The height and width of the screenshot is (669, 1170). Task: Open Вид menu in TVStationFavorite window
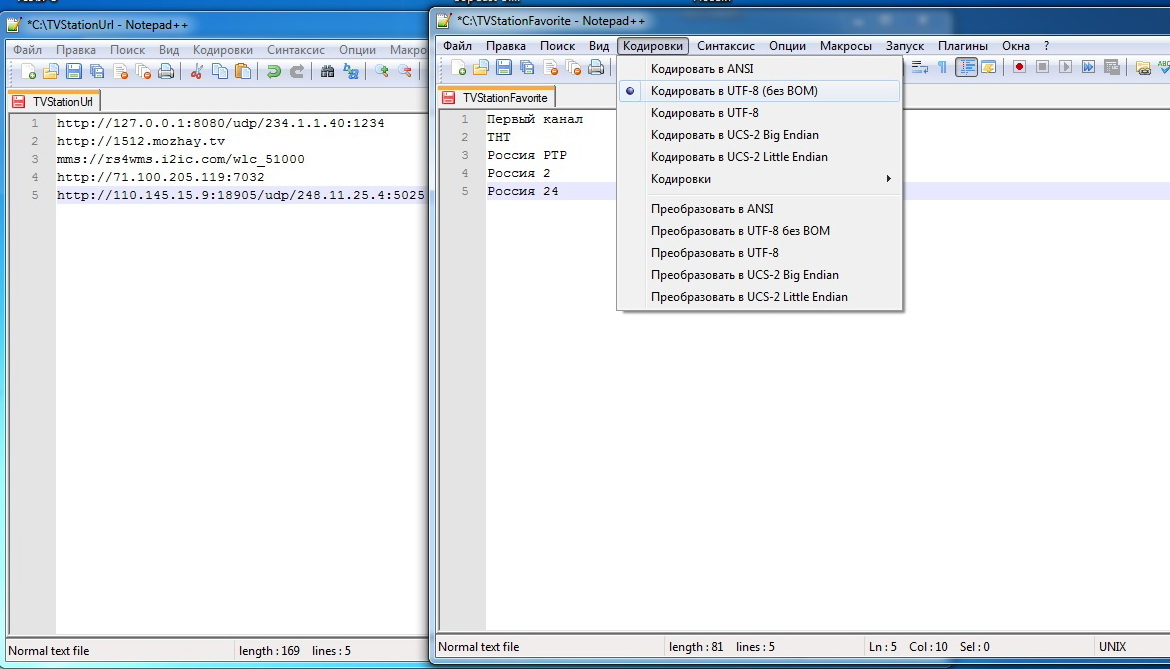point(598,46)
